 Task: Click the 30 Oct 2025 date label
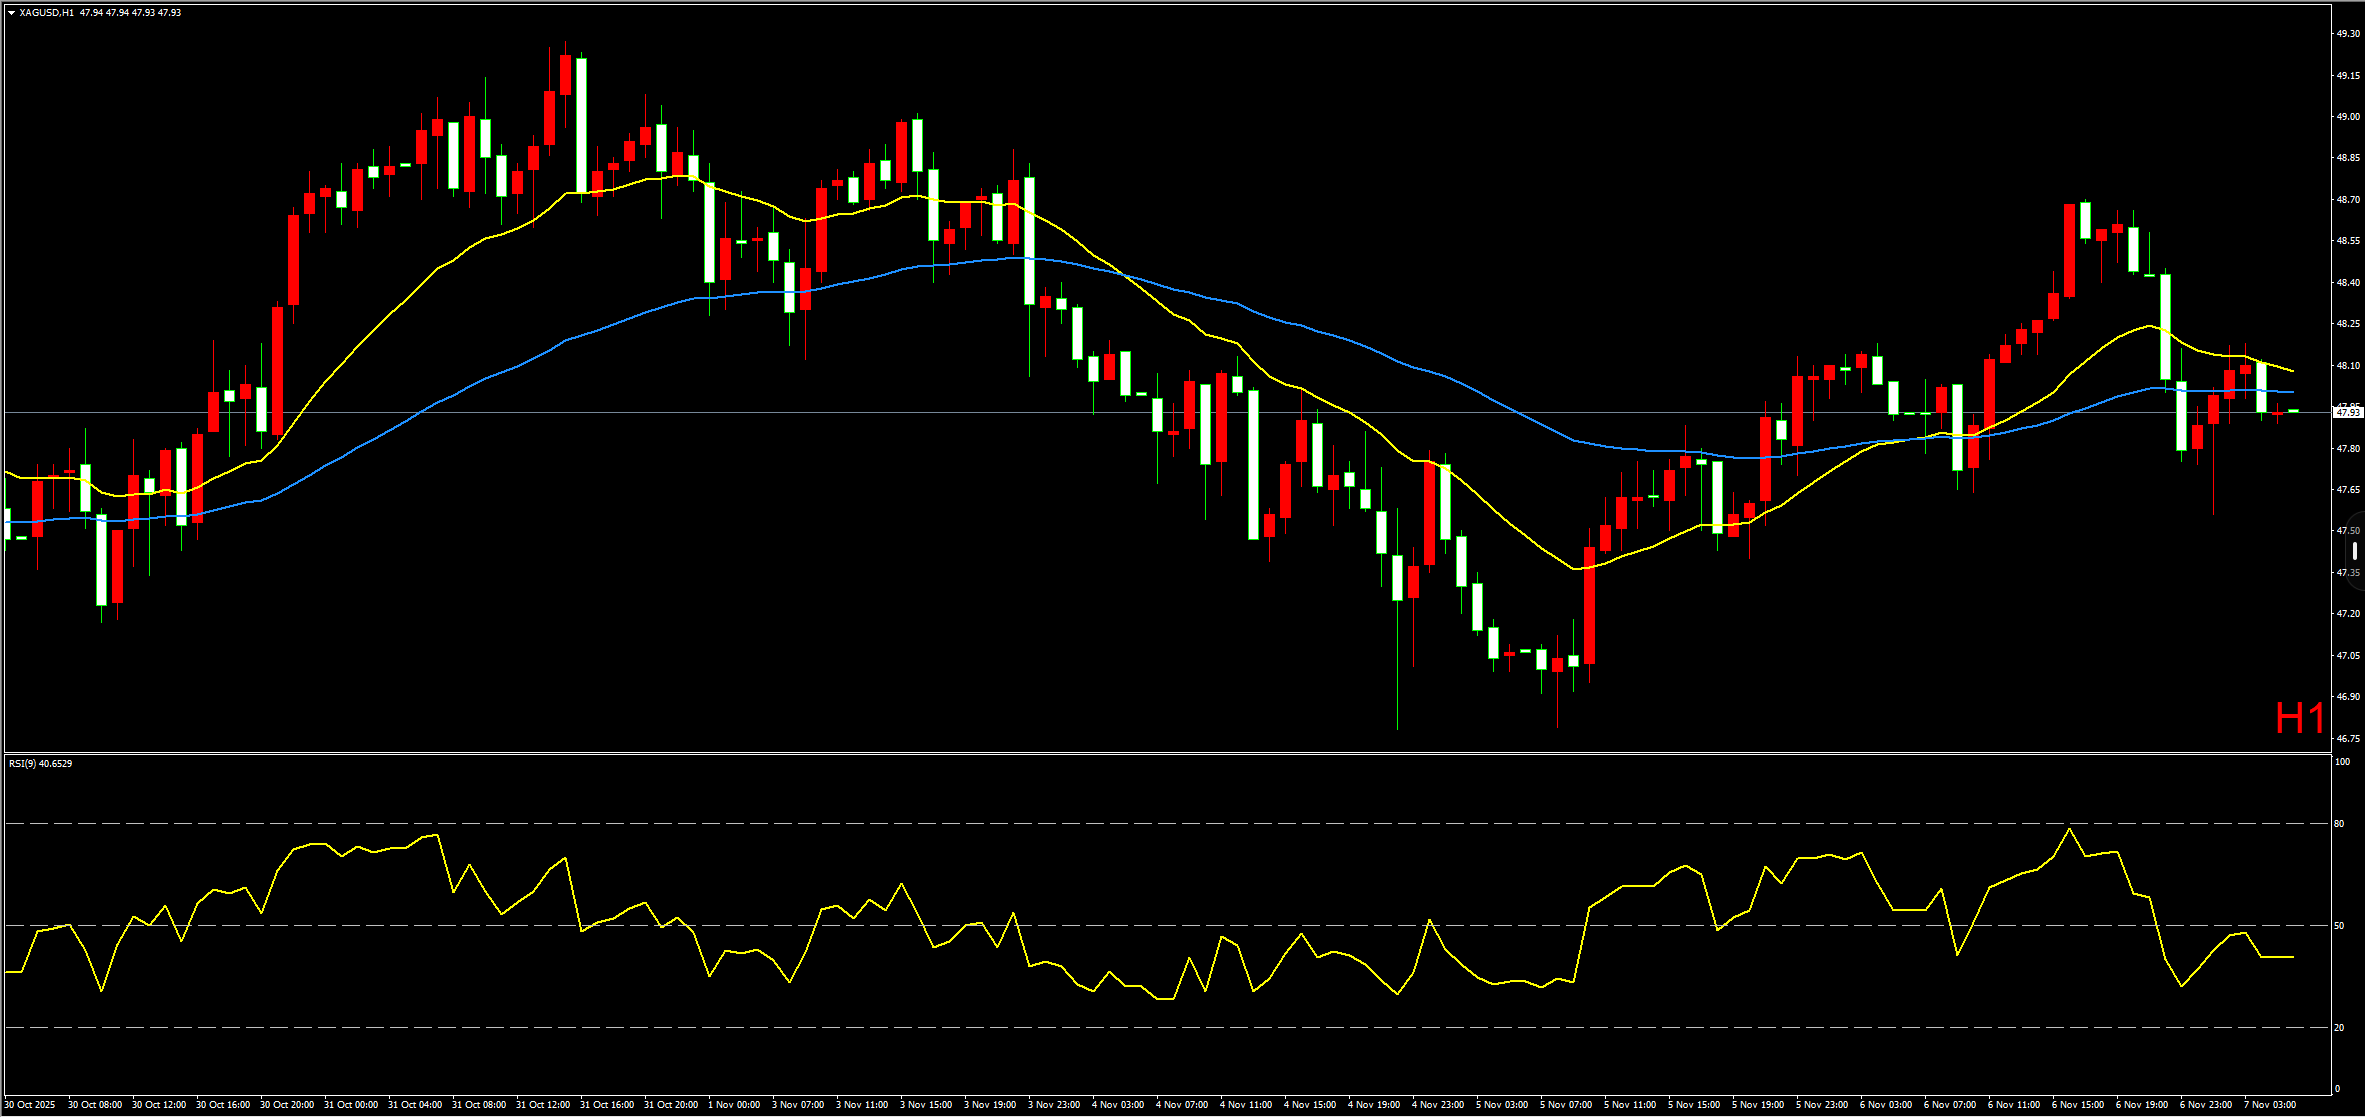click(30, 1105)
